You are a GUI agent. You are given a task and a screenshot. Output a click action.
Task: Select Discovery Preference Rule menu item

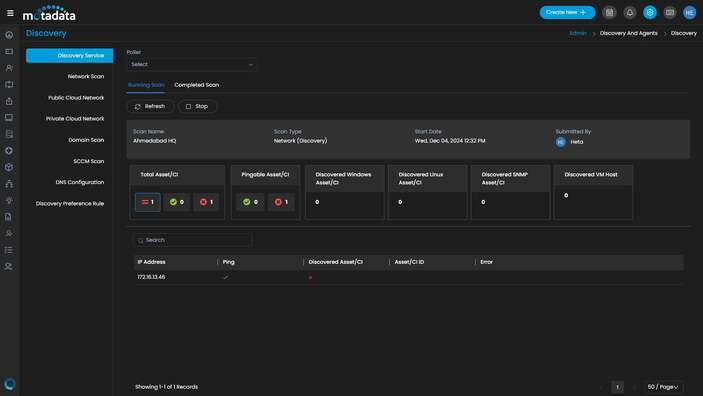[69, 204]
